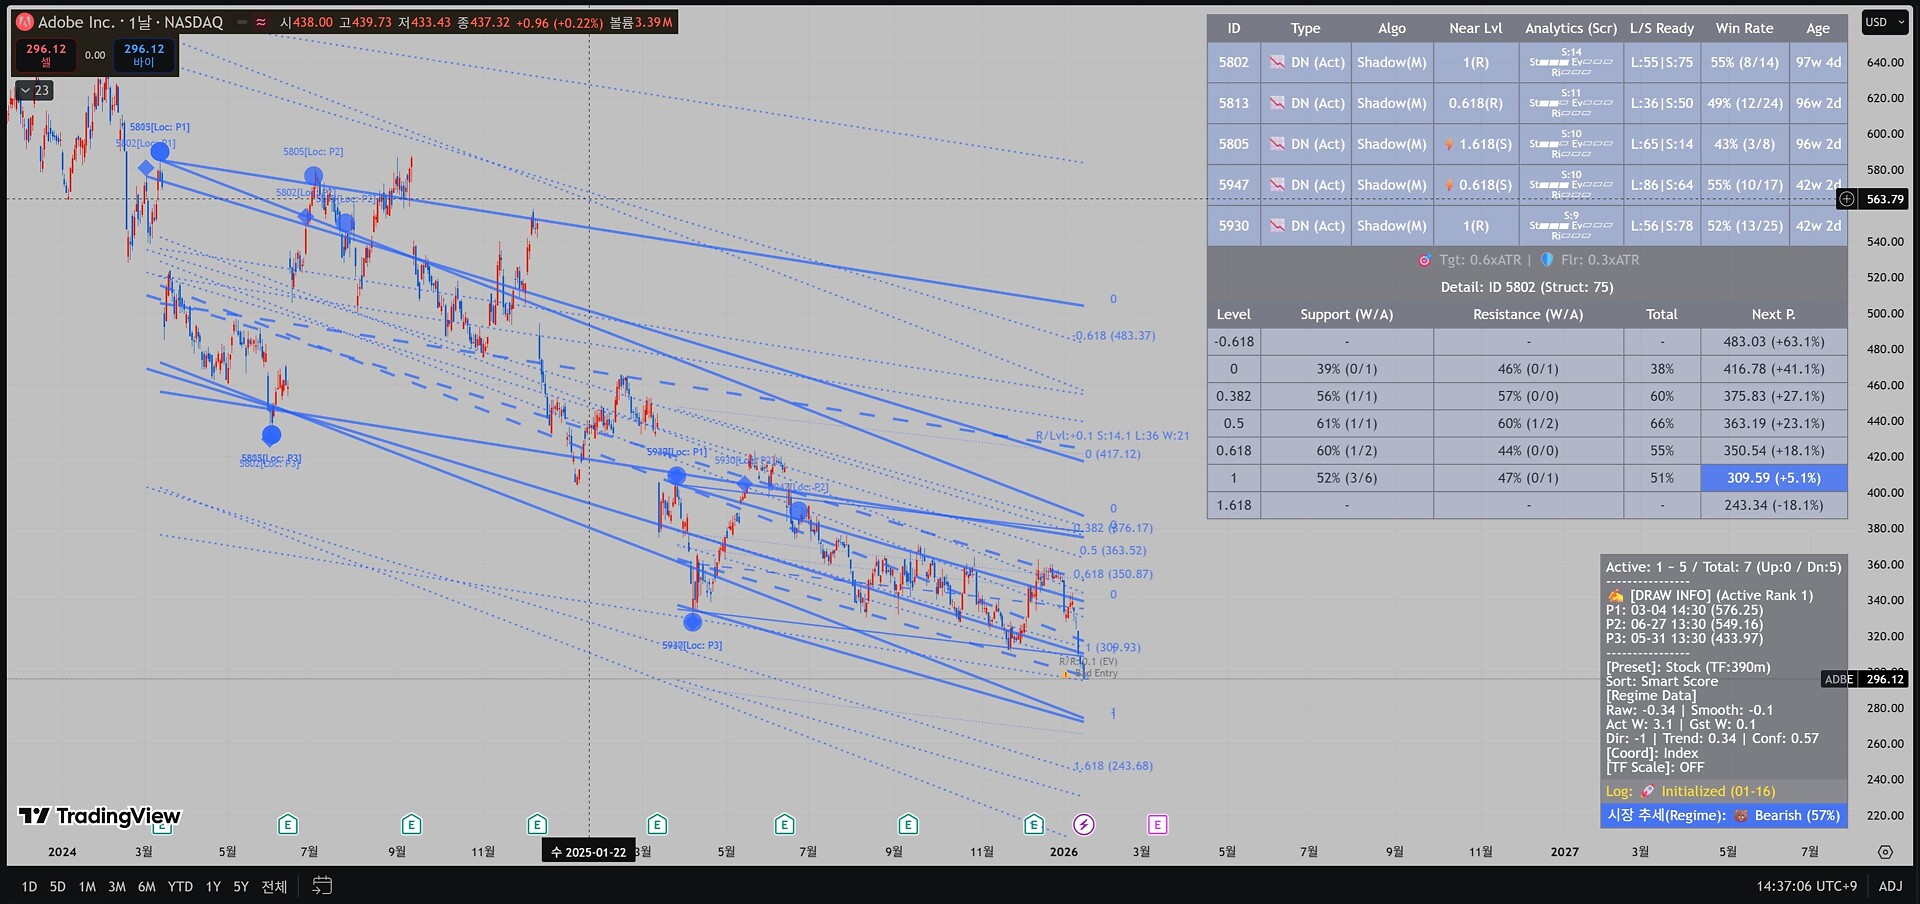Switch to the 6M time range
Screen dimensions: 1920x904
(x=147, y=887)
